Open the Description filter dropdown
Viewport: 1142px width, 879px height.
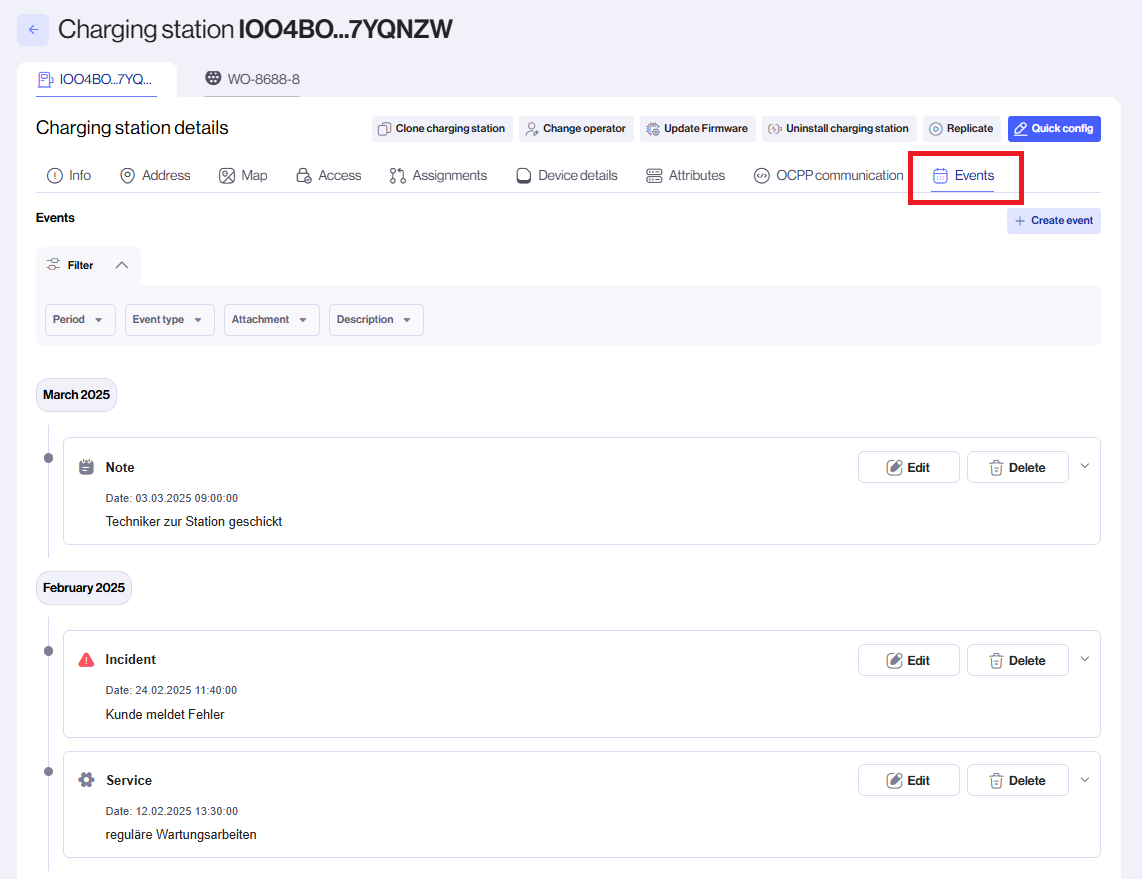pyautogui.click(x=376, y=320)
